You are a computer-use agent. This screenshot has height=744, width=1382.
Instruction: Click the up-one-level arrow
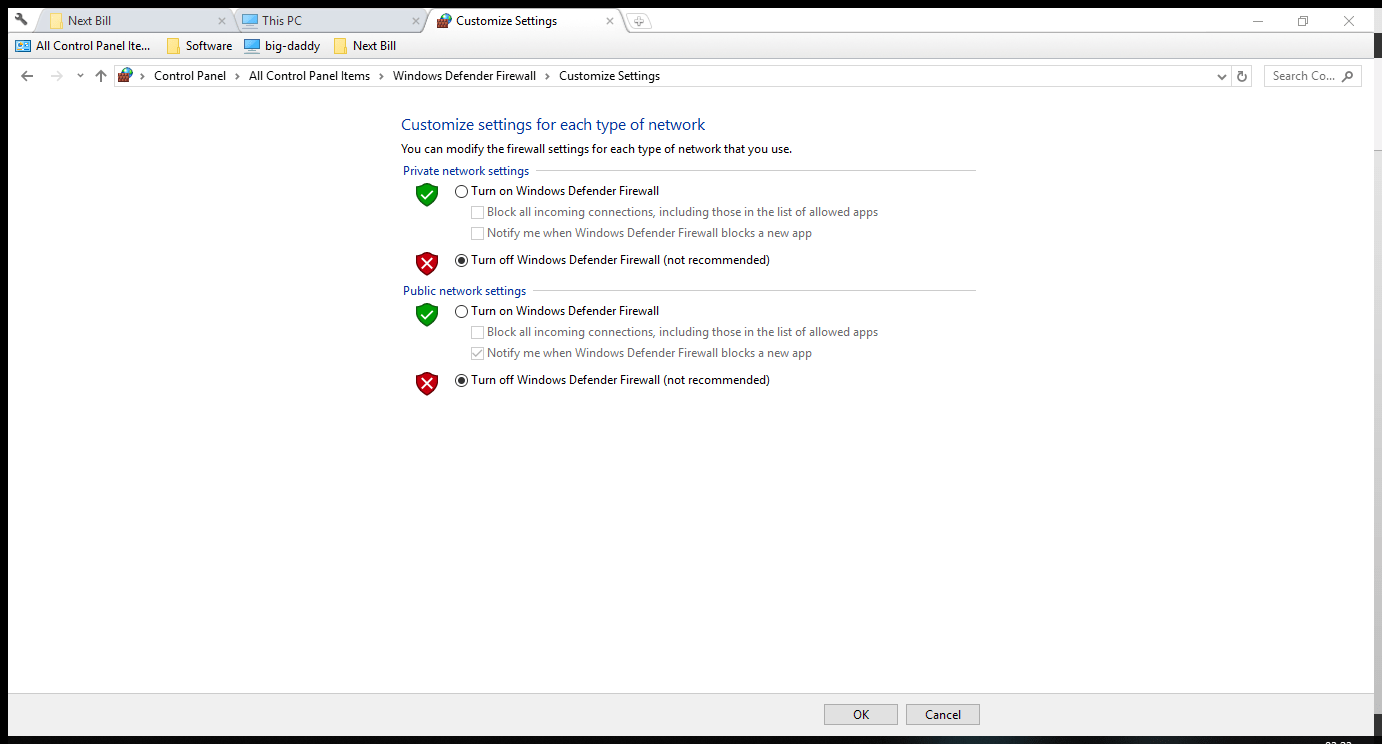(x=100, y=75)
